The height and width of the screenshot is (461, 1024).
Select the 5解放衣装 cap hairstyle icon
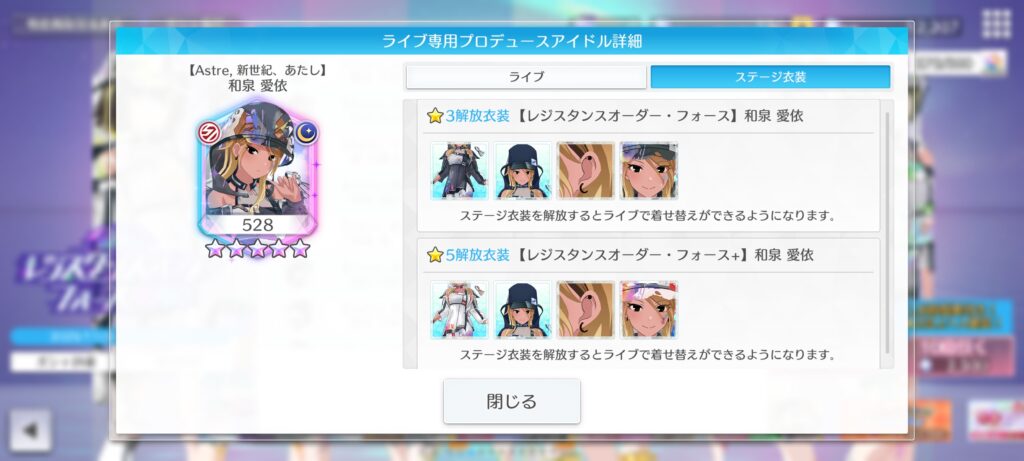tap(522, 310)
